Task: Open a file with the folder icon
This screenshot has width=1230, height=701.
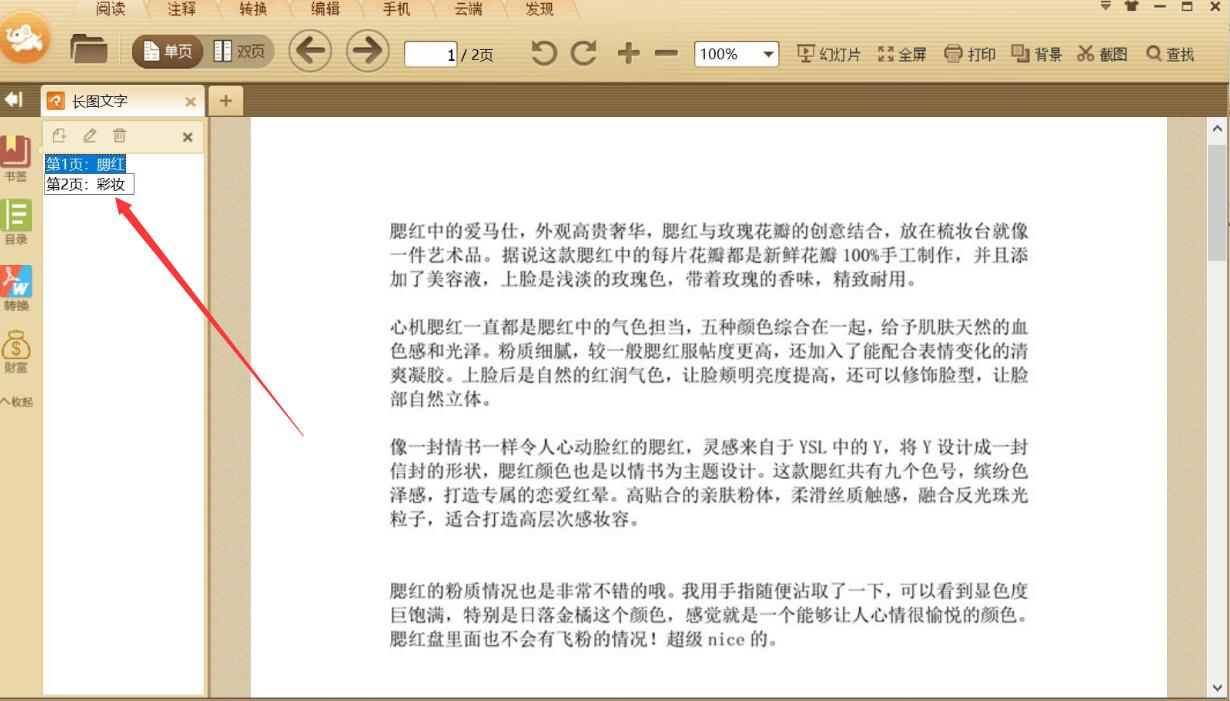Action: 88,51
